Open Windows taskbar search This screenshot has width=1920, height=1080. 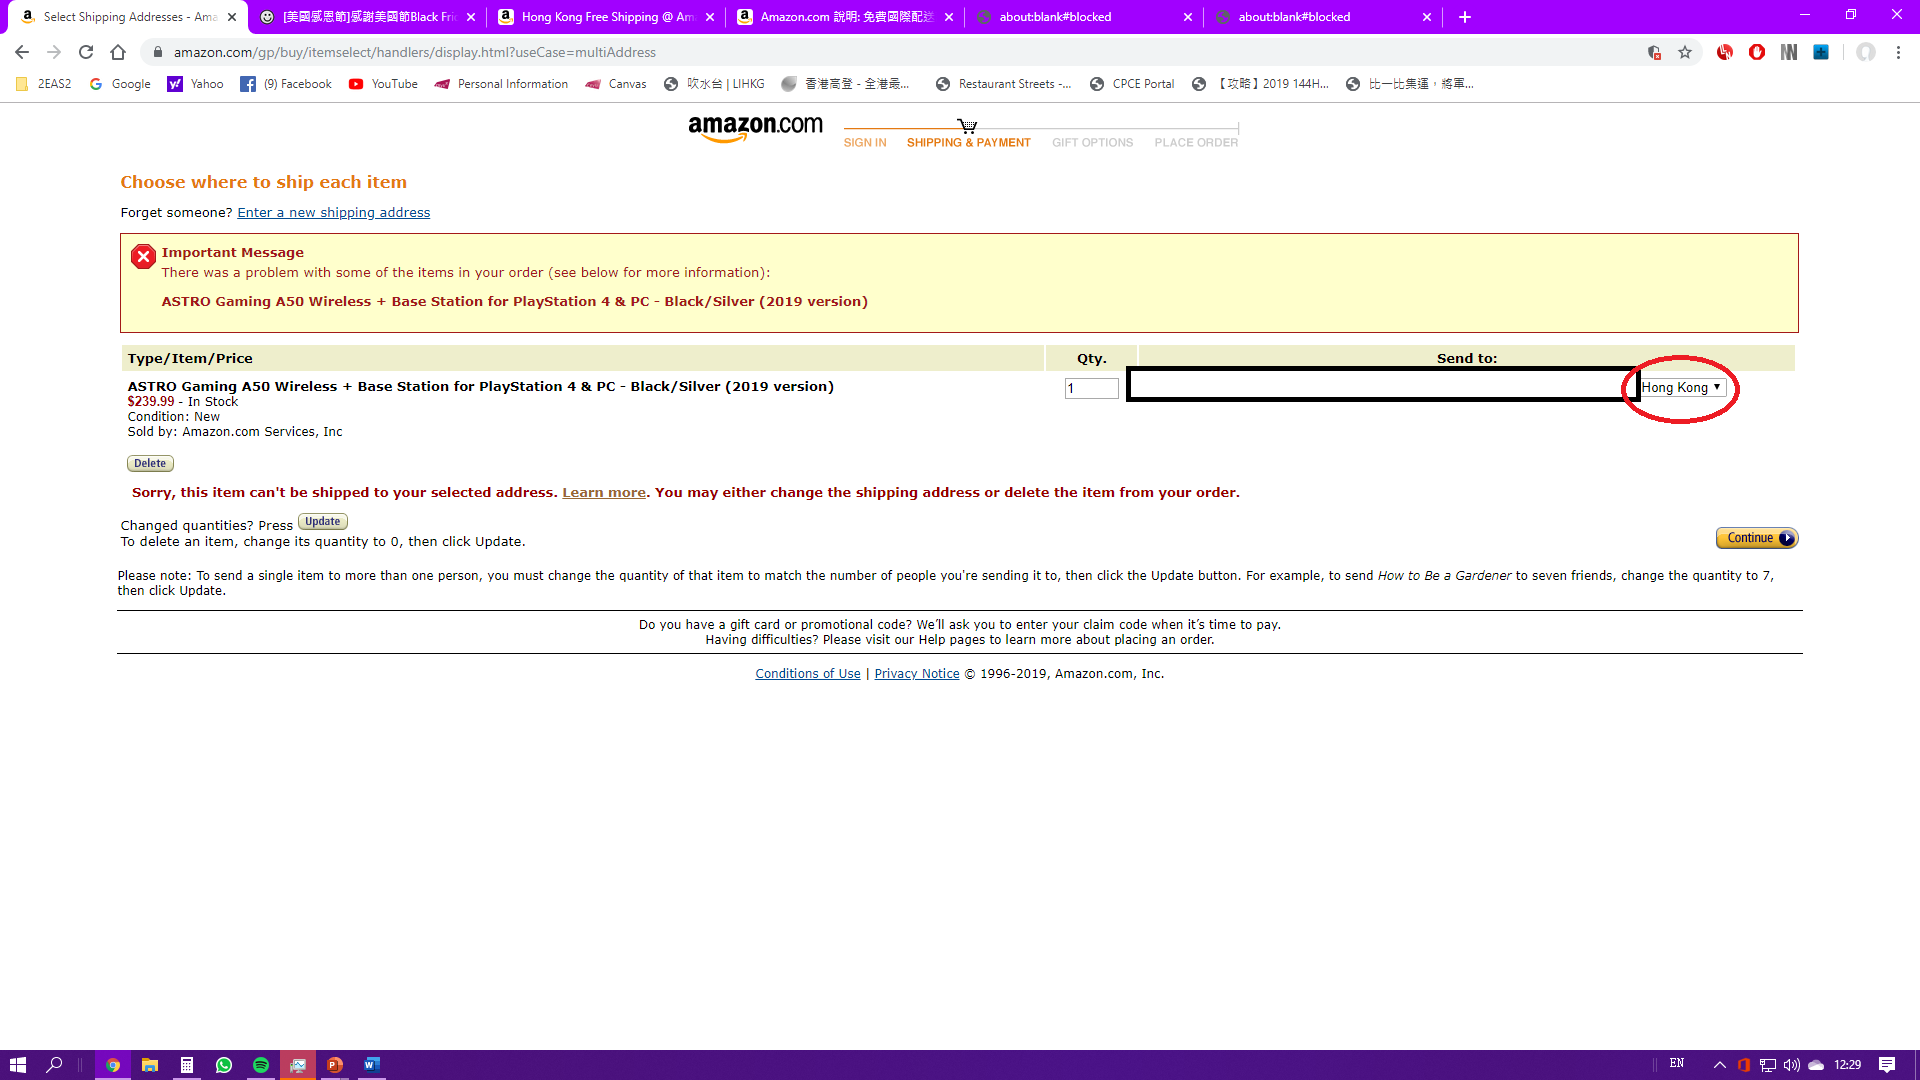pos(55,1065)
